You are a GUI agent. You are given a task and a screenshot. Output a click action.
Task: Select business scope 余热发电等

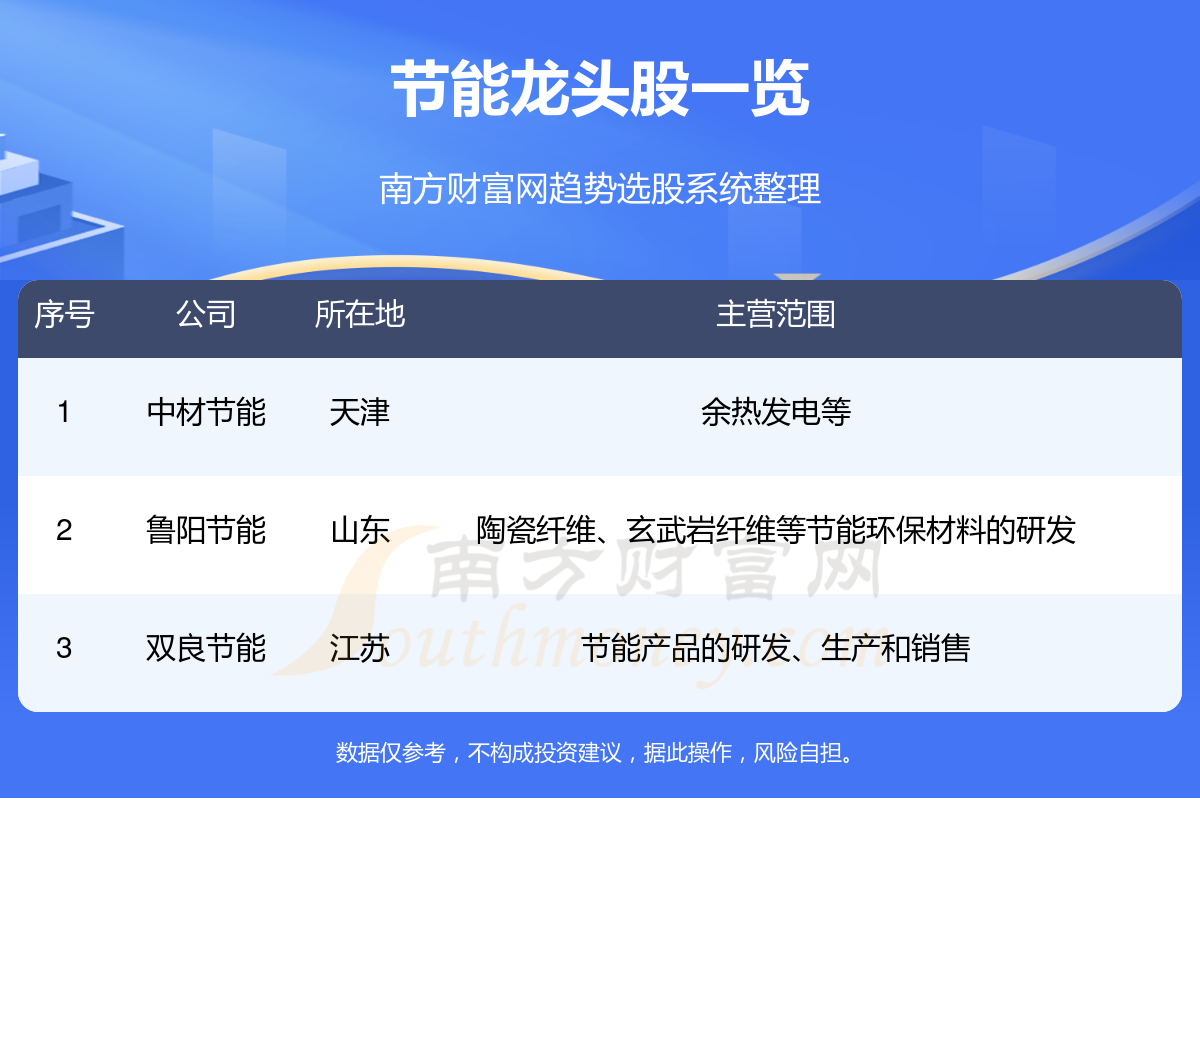(x=776, y=412)
